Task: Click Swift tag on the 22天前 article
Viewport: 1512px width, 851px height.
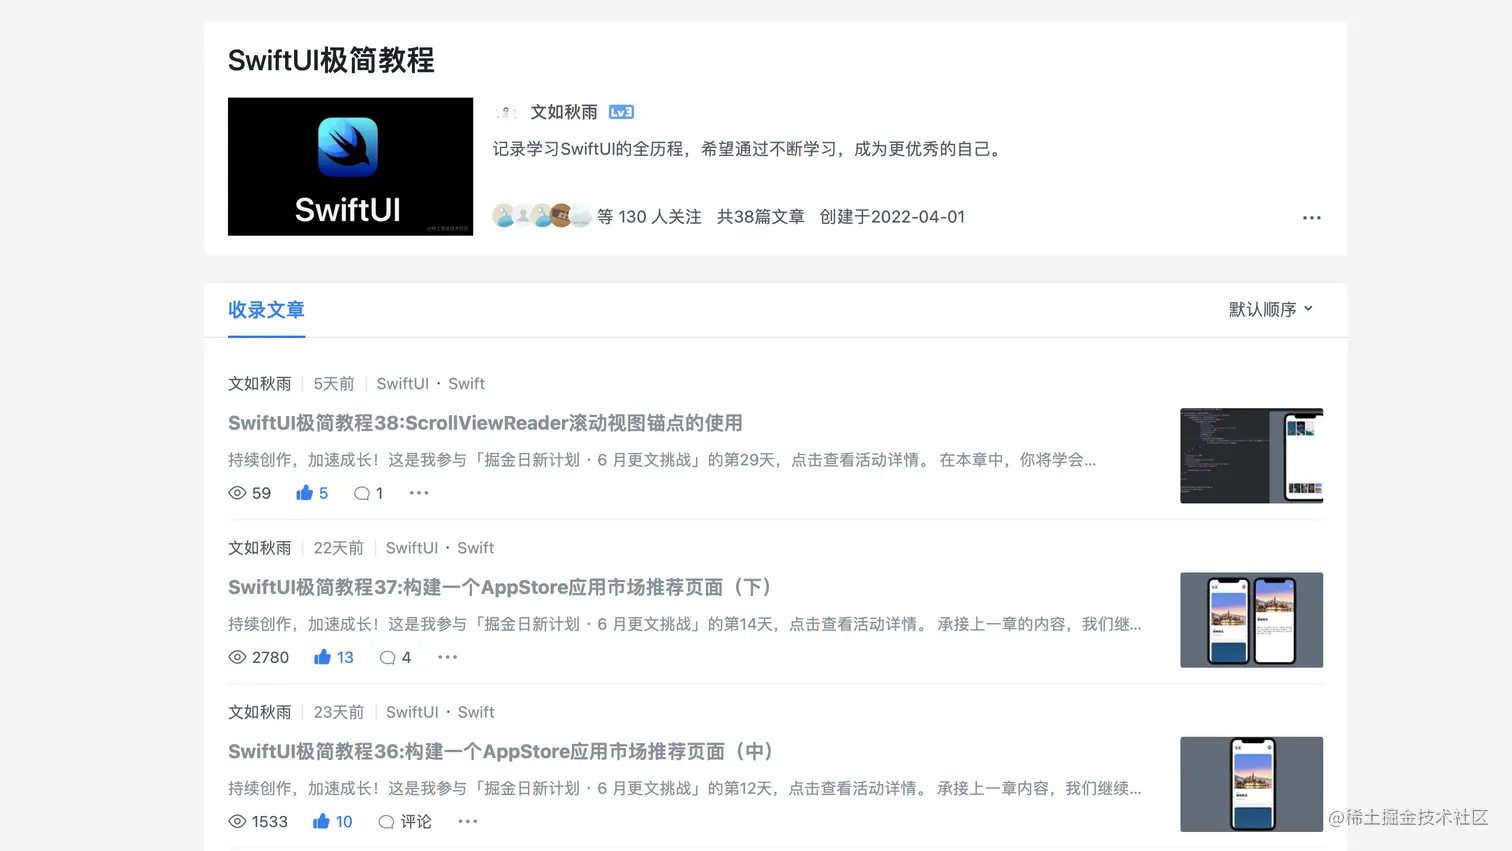Action: pyautogui.click(x=476, y=548)
